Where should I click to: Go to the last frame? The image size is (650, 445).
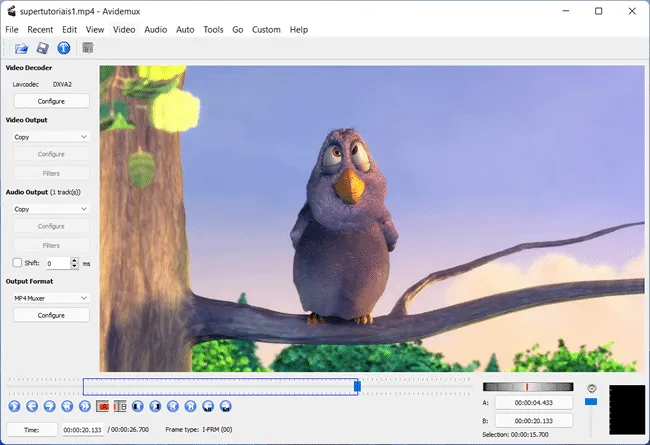pyautogui.click(x=190, y=406)
